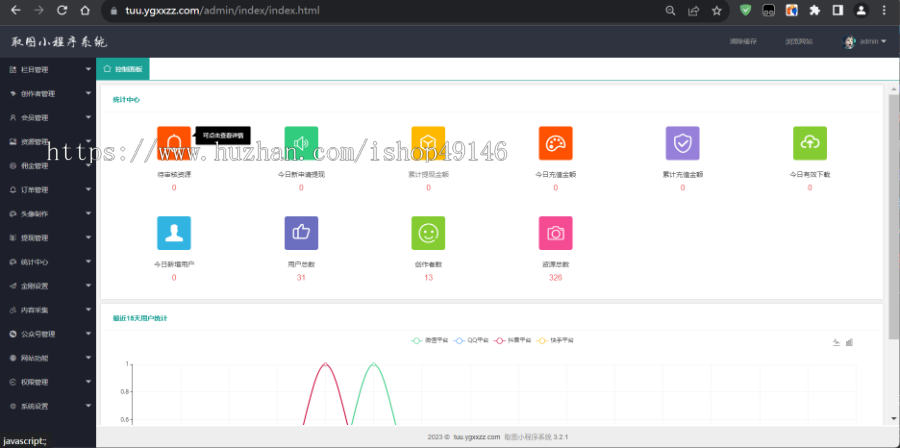Expand the 栏目管理 sidebar menu
This screenshot has height=448, width=900.
click(x=48, y=69)
